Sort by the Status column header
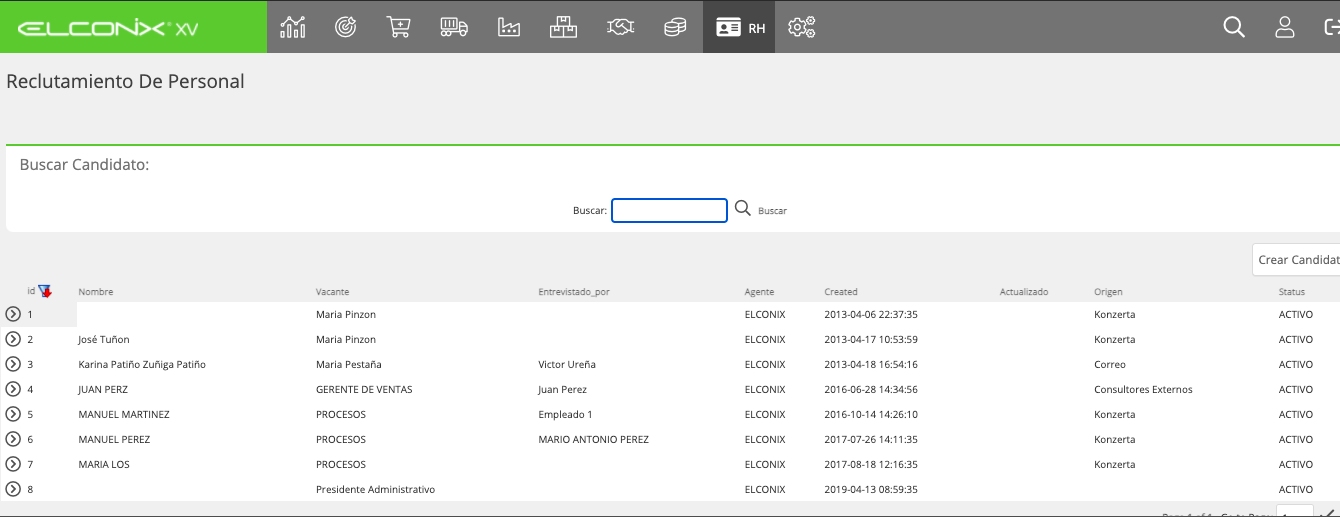The width and height of the screenshot is (1340, 517). [x=1292, y=292]
